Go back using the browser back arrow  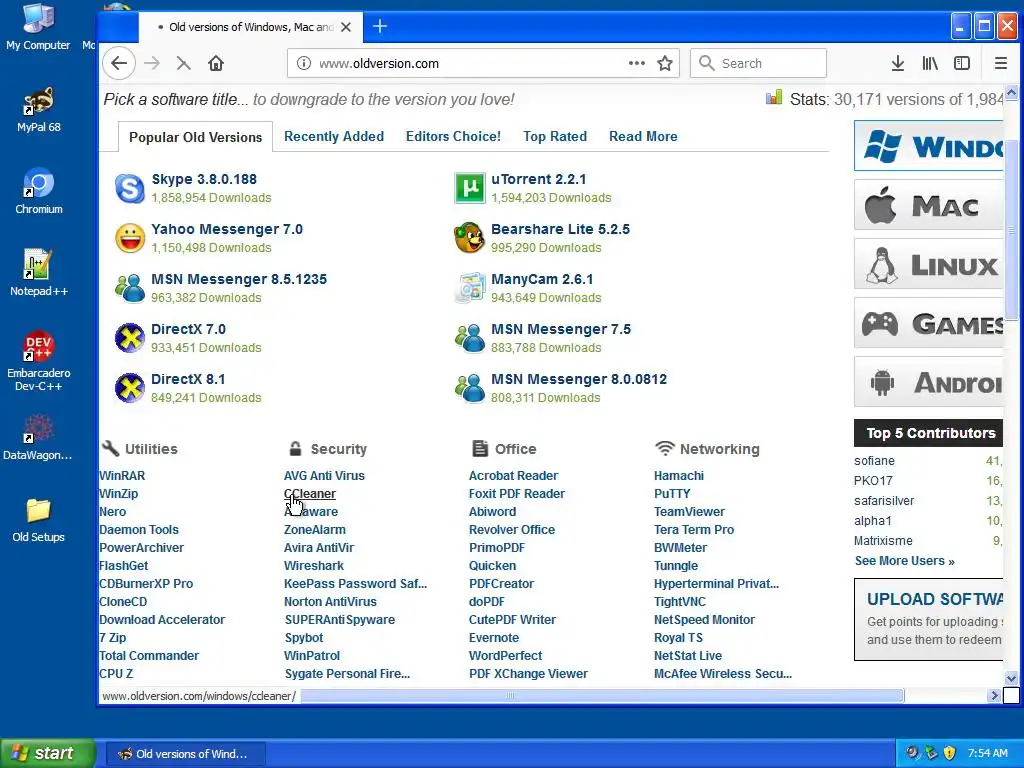119,63
